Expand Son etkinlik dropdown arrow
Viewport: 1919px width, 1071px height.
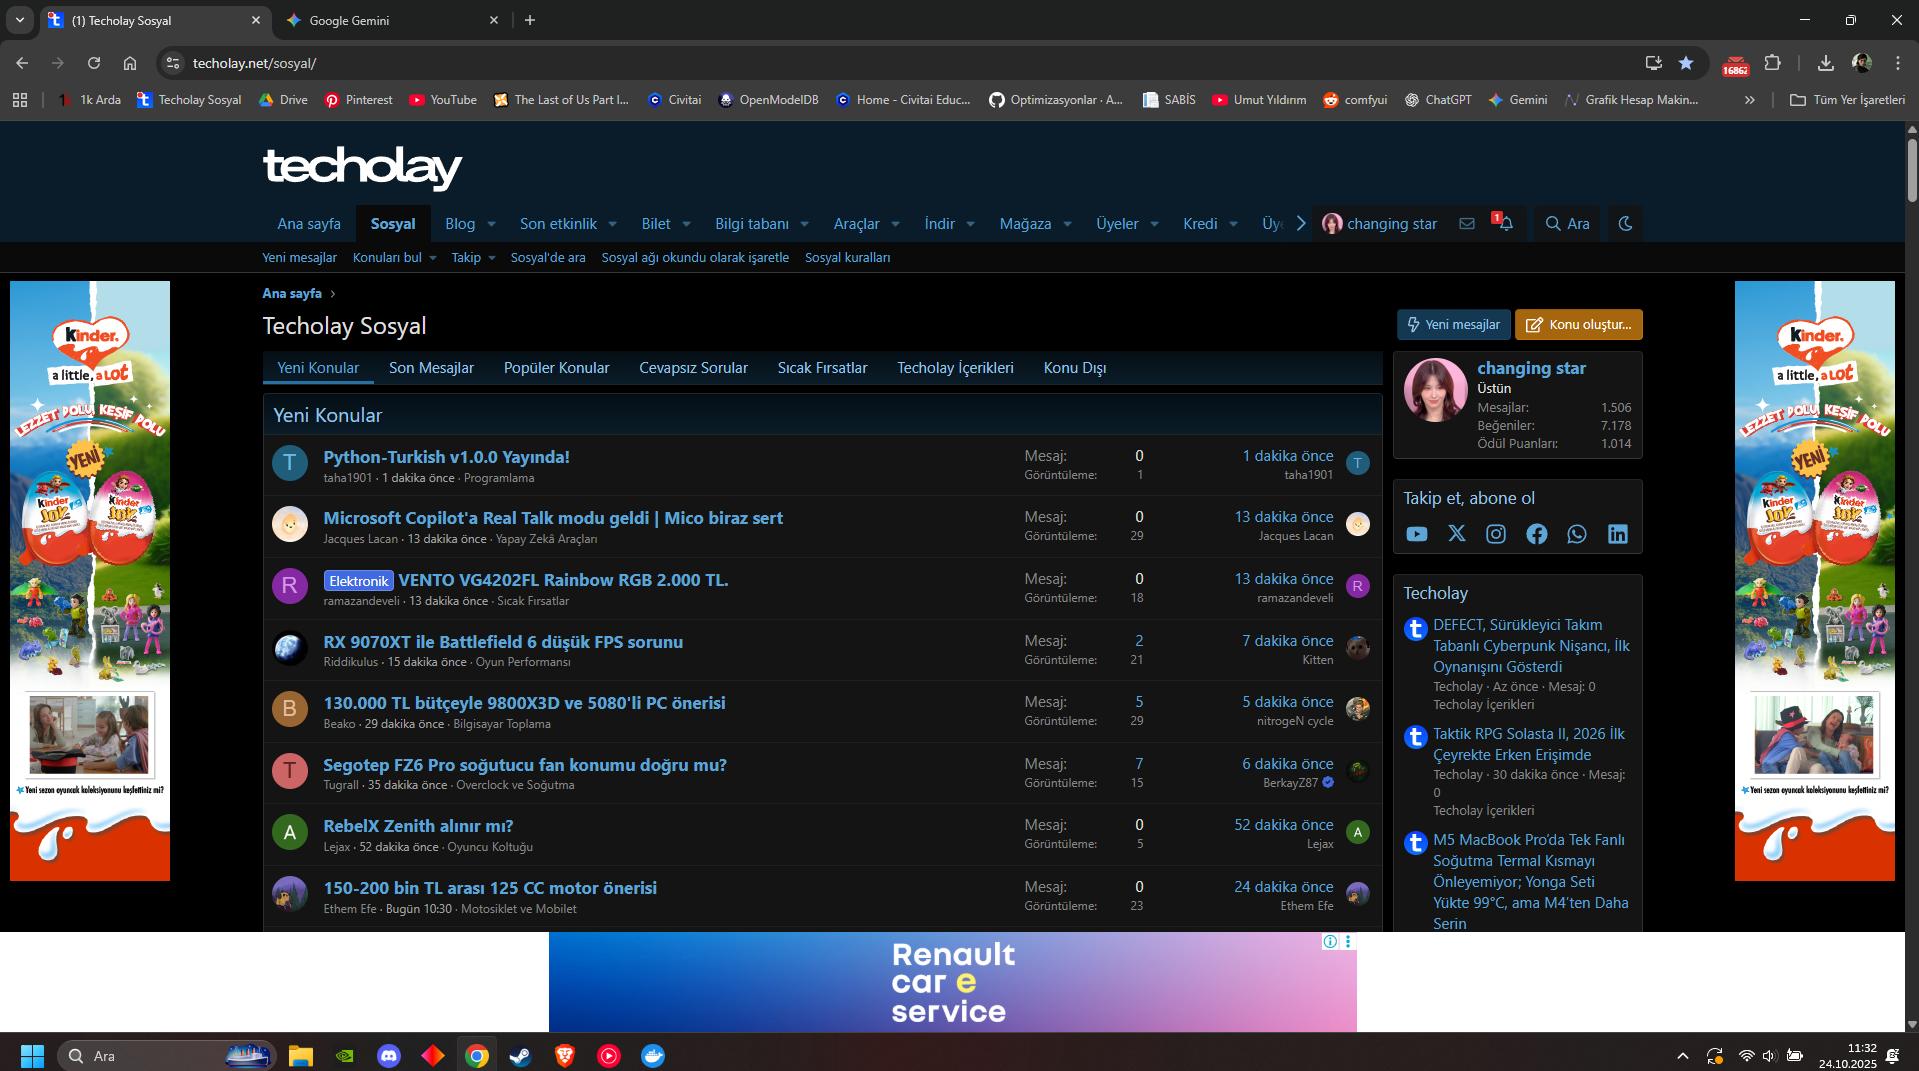pos(612,224)
